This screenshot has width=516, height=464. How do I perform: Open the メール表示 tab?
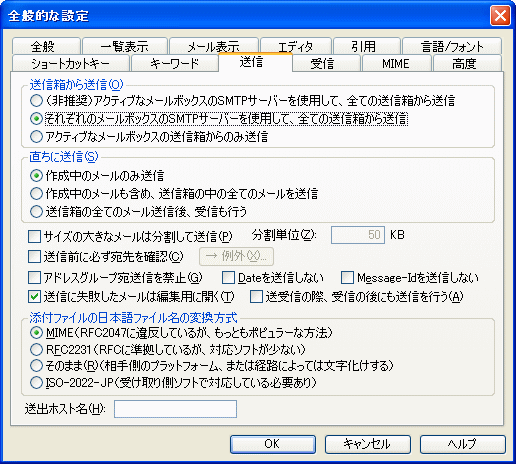click(214, 46)
